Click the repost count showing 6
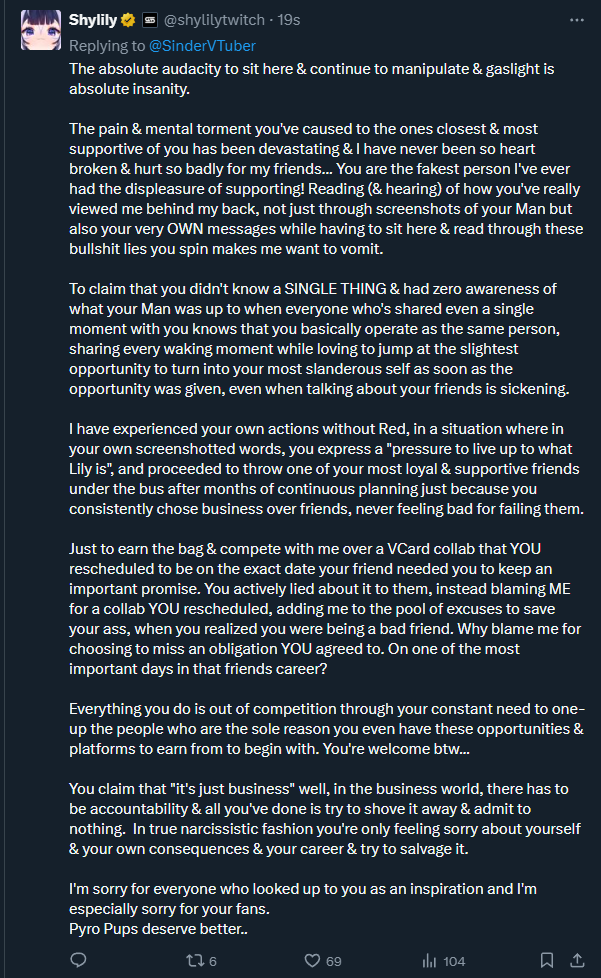This screenshot has height=978, width=601. (x=212, y=962)
